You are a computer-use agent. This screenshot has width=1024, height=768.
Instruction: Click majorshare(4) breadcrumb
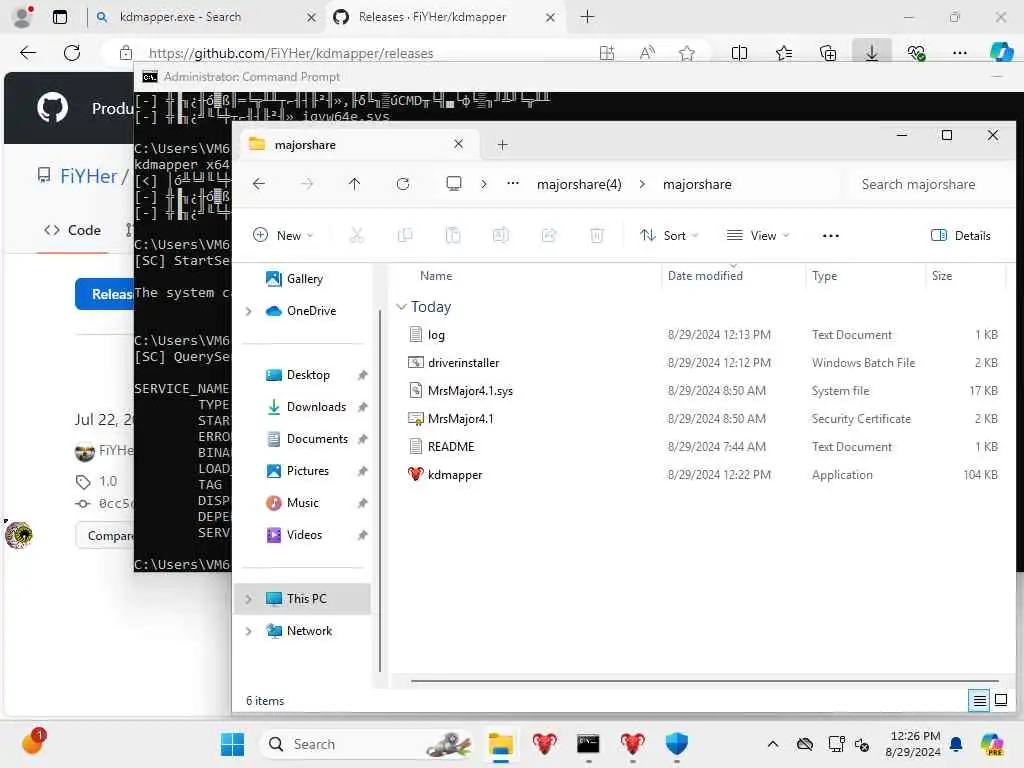point(579,185)
